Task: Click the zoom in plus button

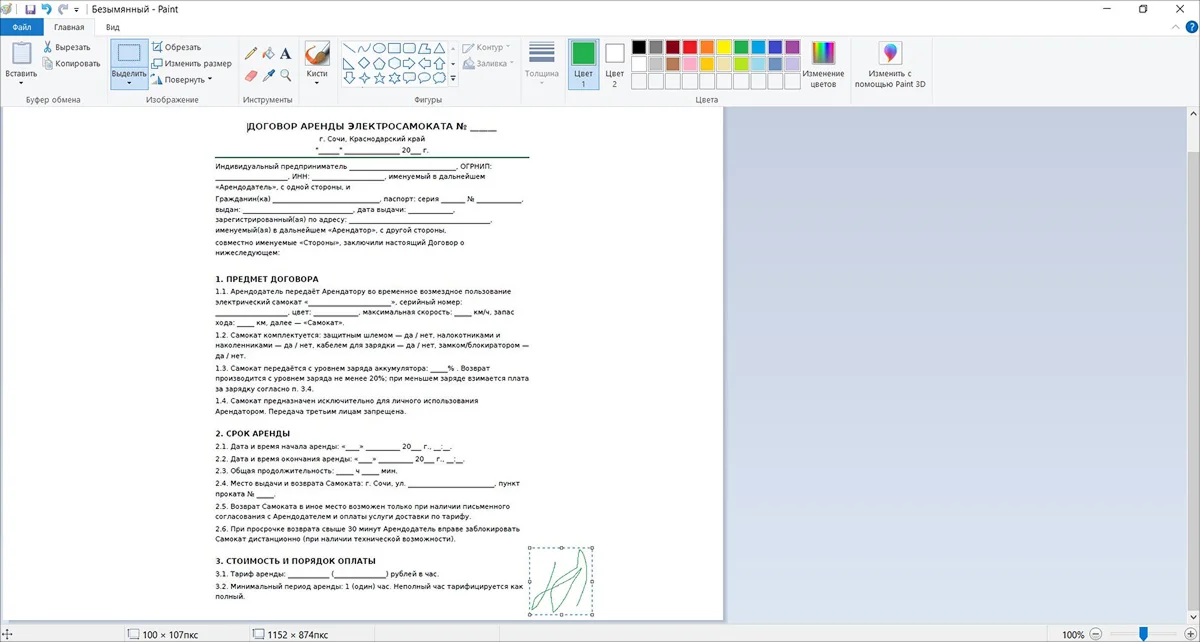Action: pos(1189,634)
